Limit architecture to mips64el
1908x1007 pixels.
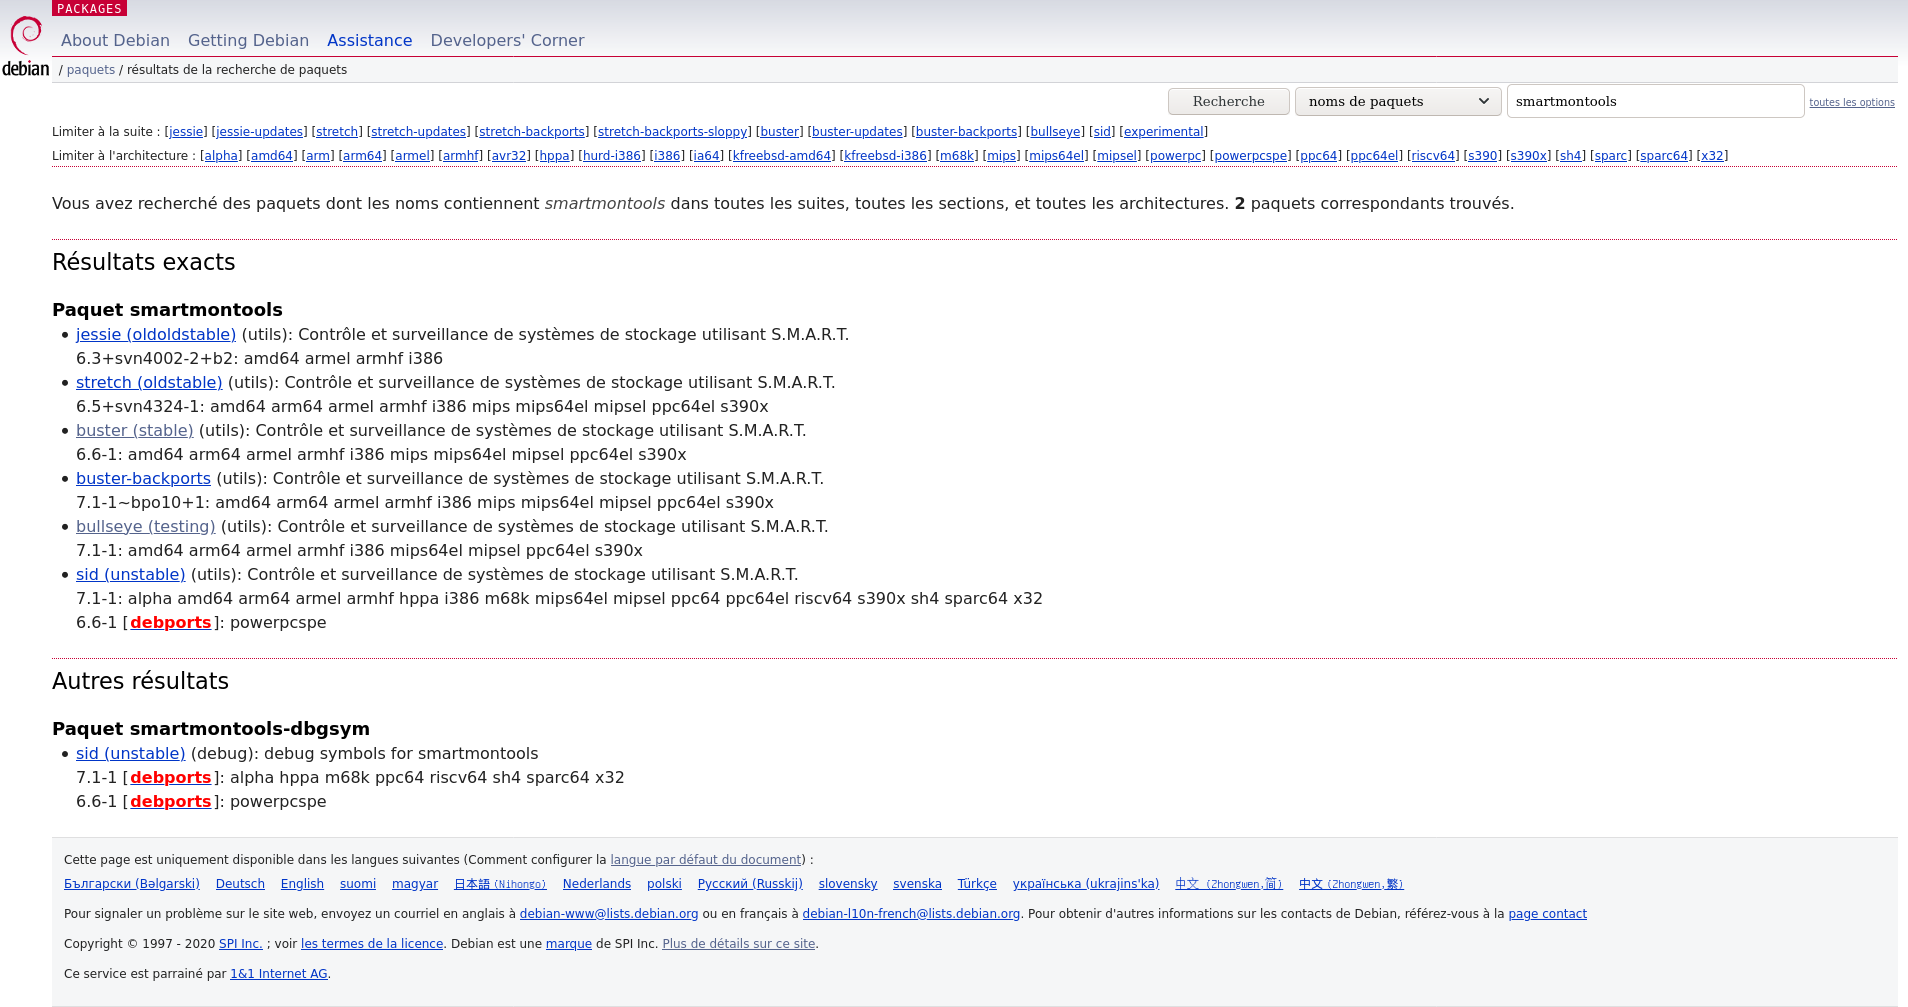coord(1057,156)
